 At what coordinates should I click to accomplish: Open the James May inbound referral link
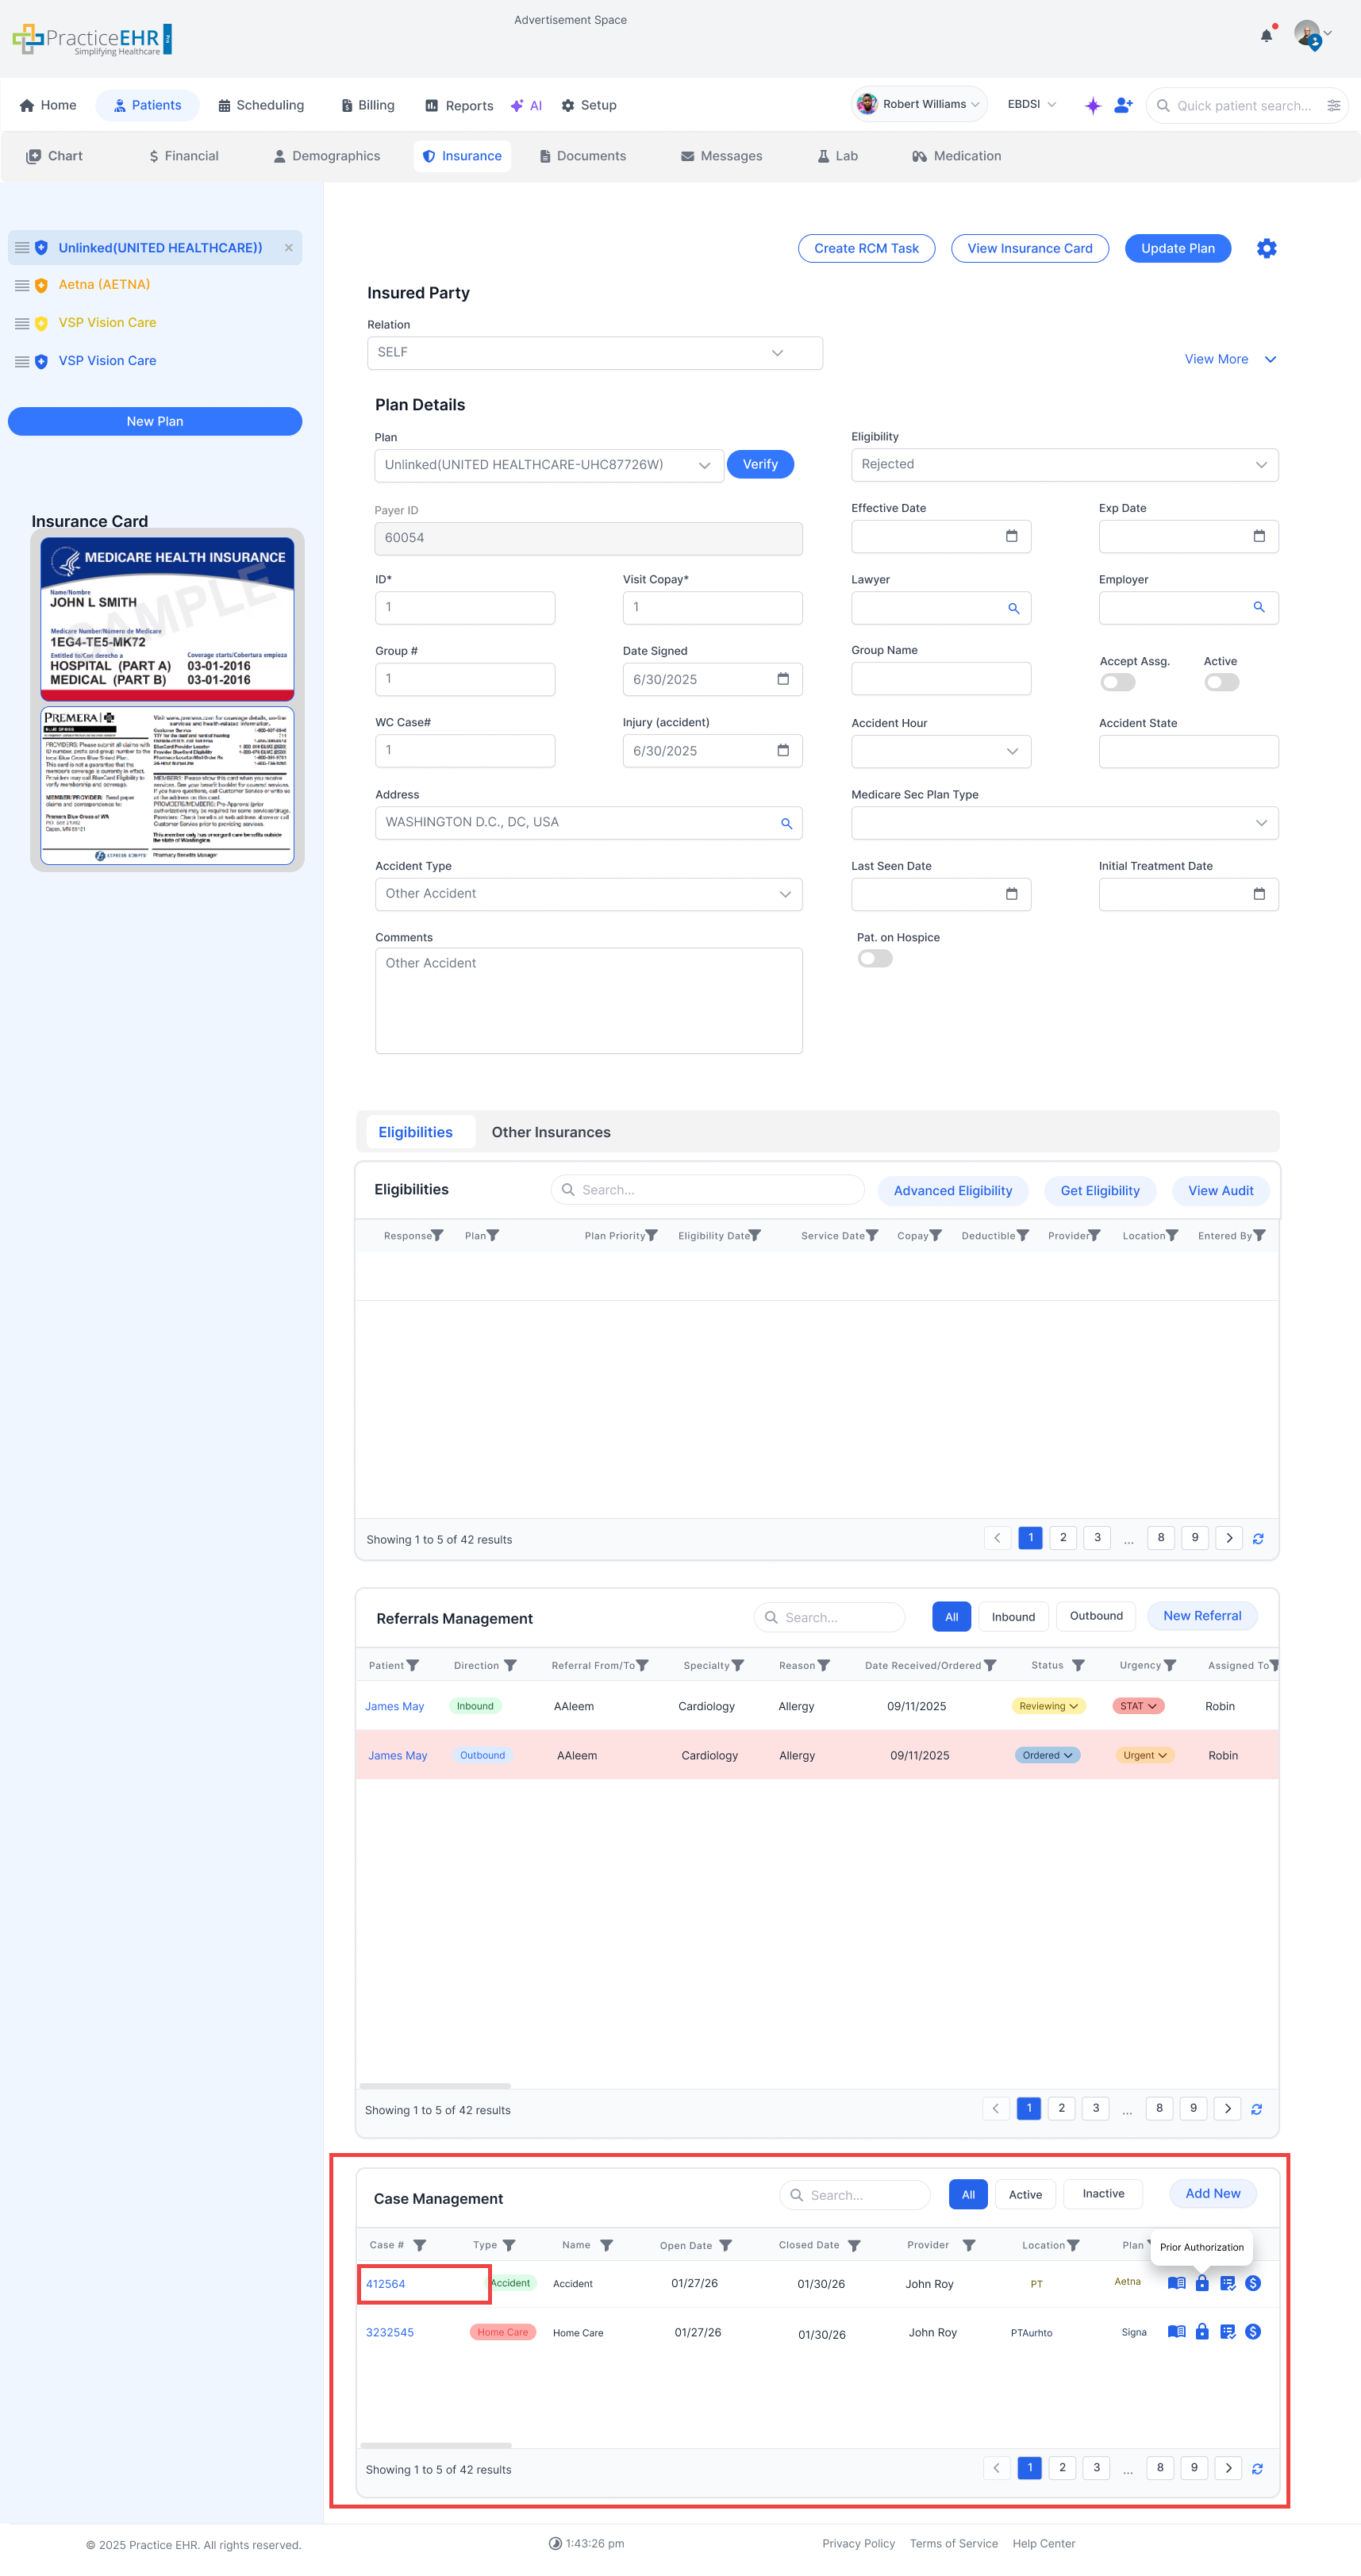click(x=394, y=1706)
